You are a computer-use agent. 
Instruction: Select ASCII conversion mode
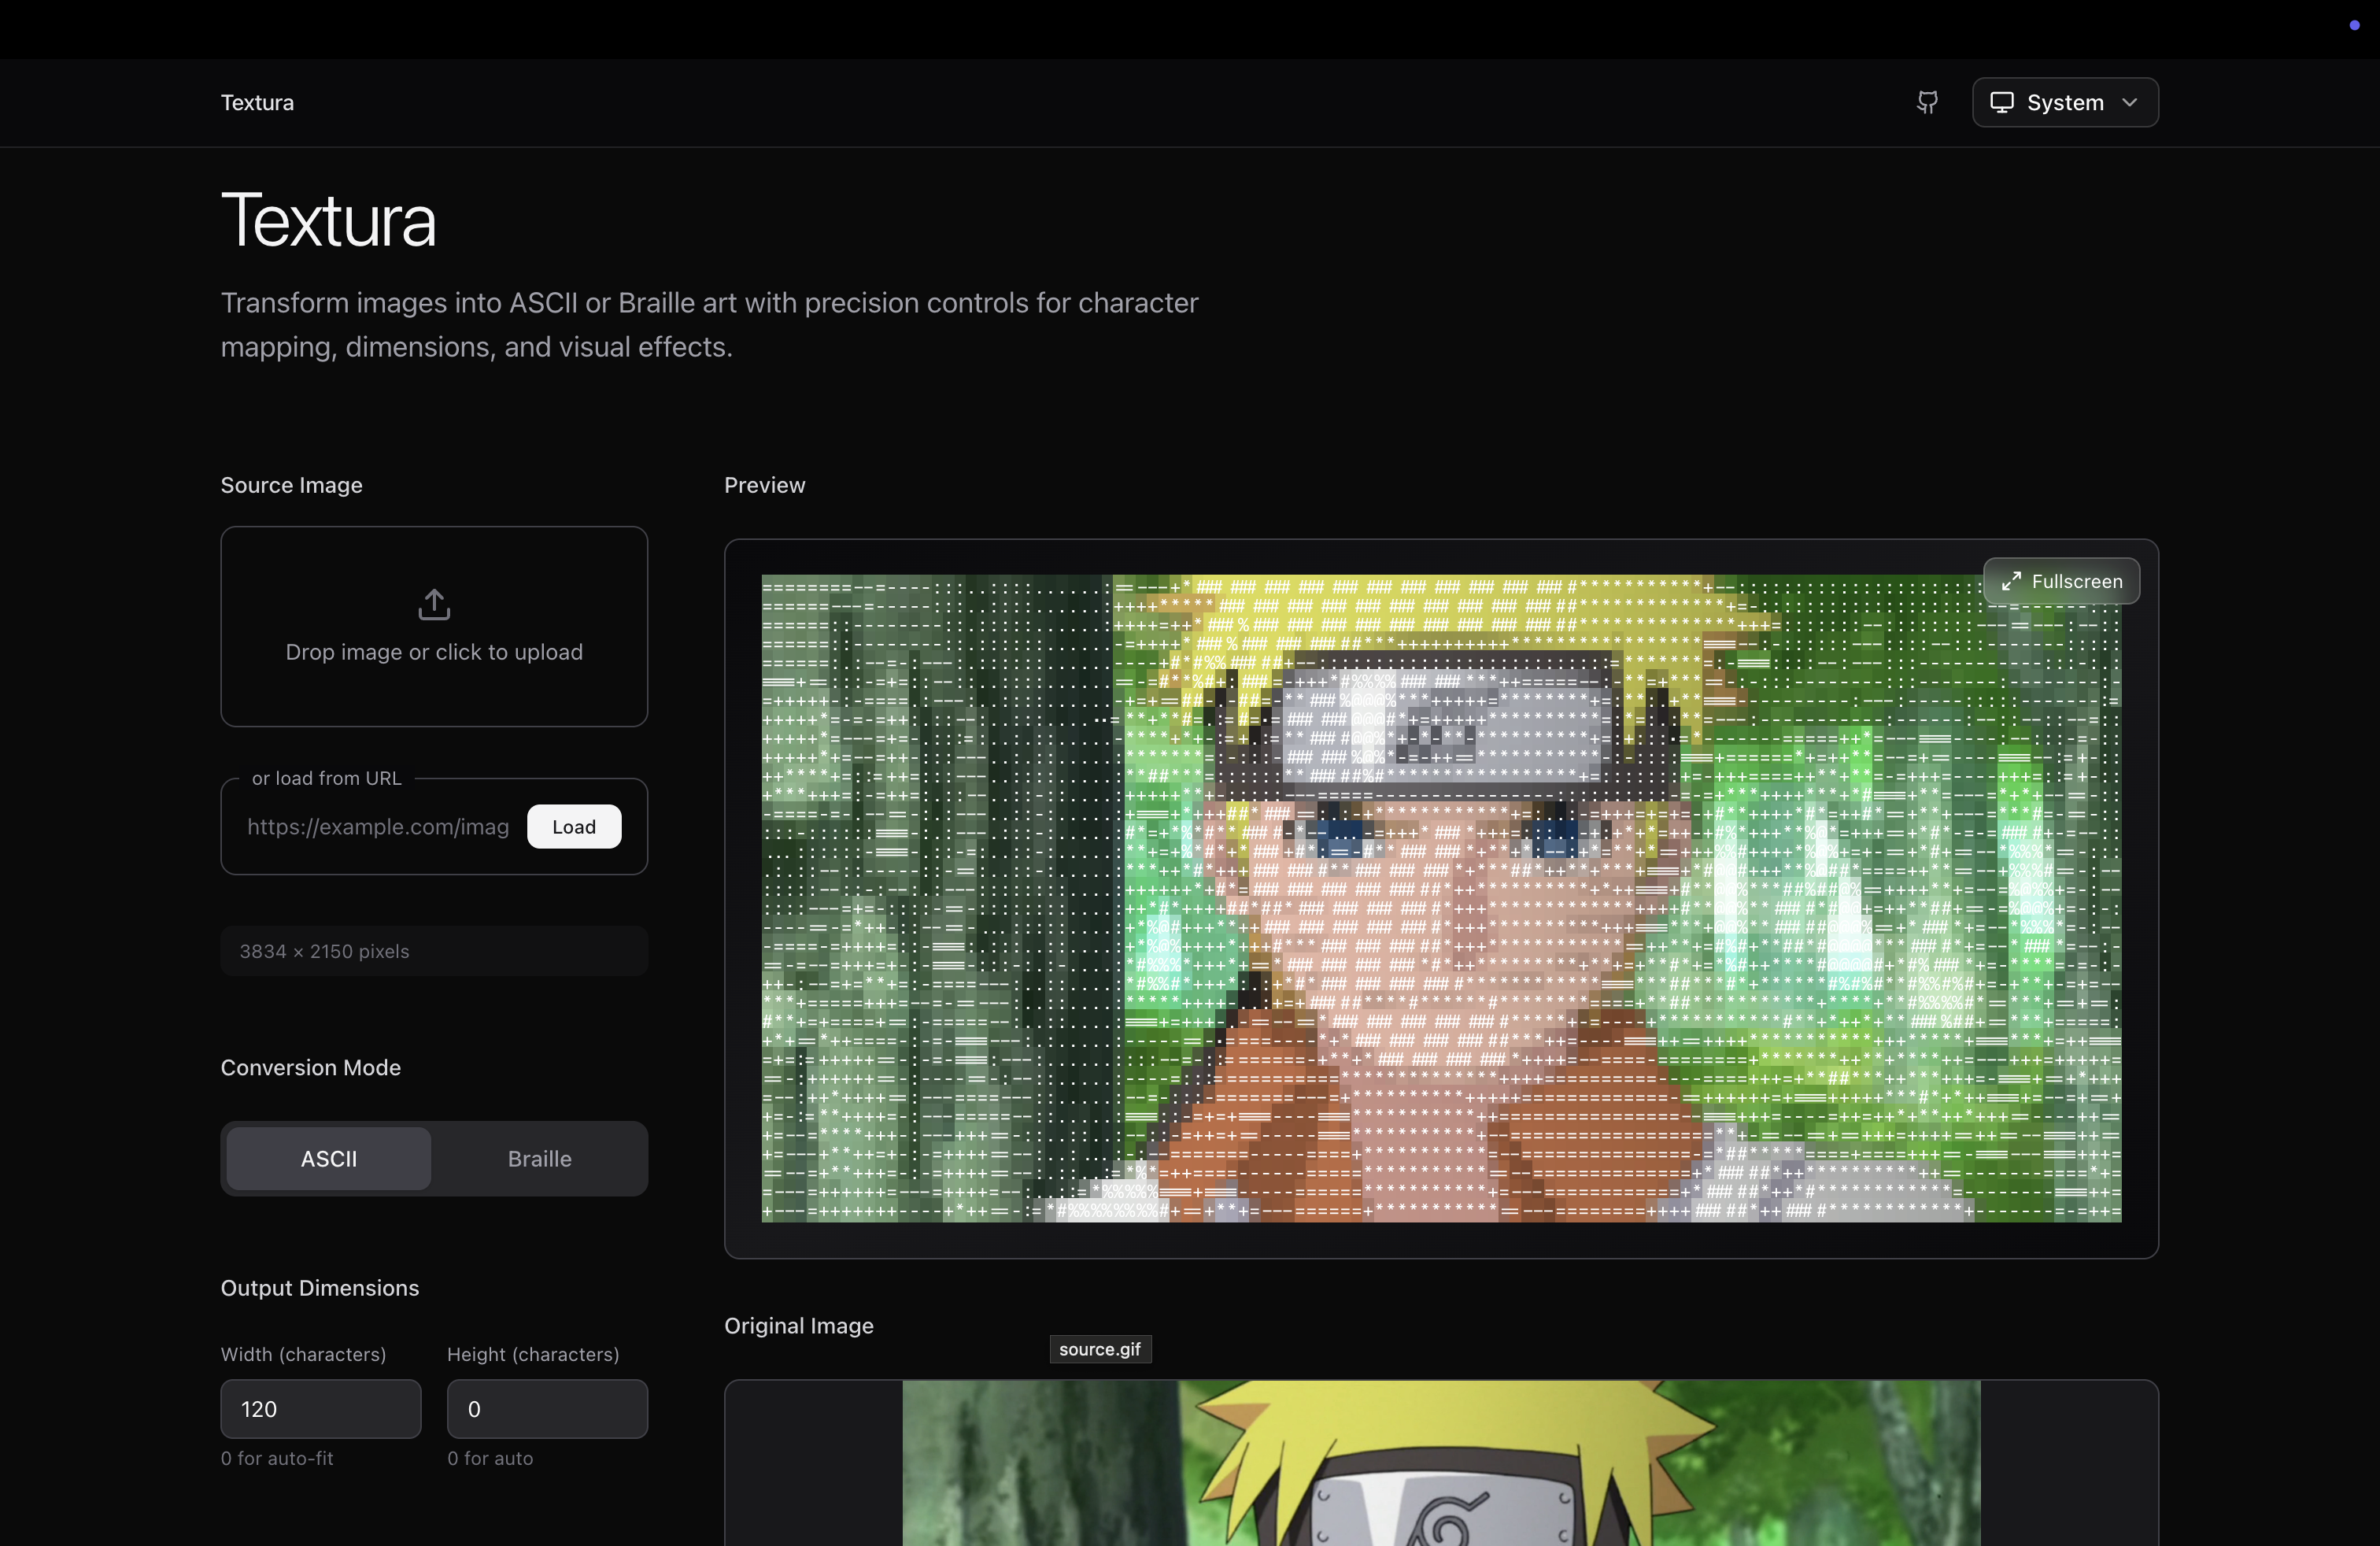pyautogui.click(x=328, y=1159)
